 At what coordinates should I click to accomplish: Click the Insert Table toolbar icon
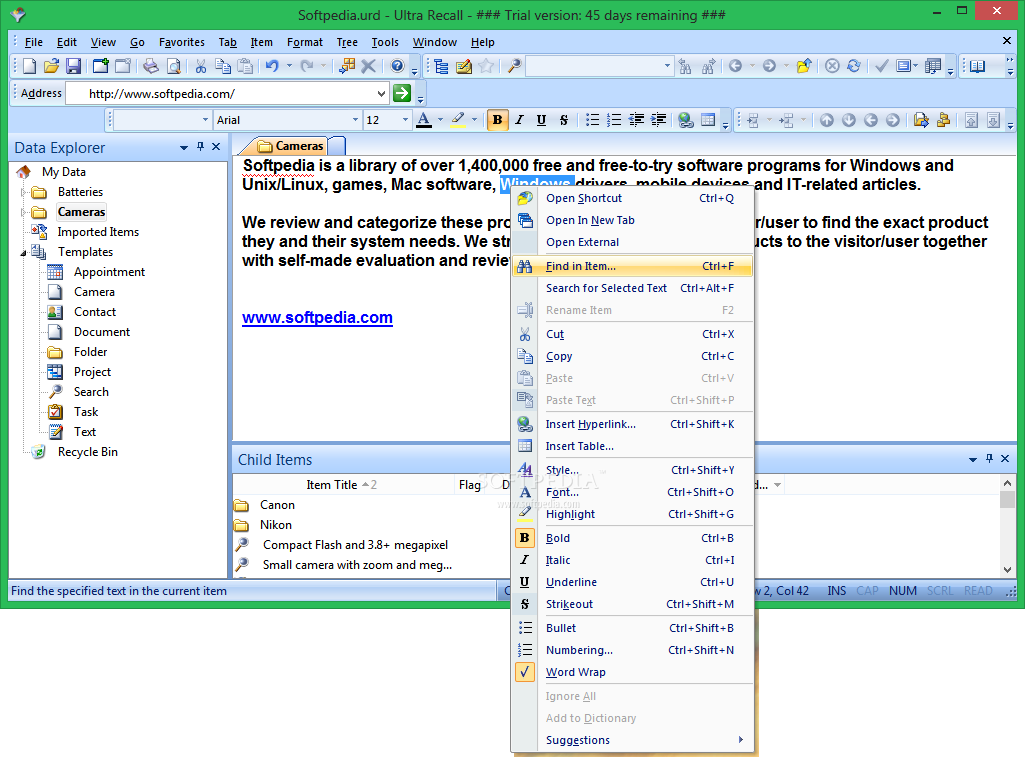[x=708, y=120]
